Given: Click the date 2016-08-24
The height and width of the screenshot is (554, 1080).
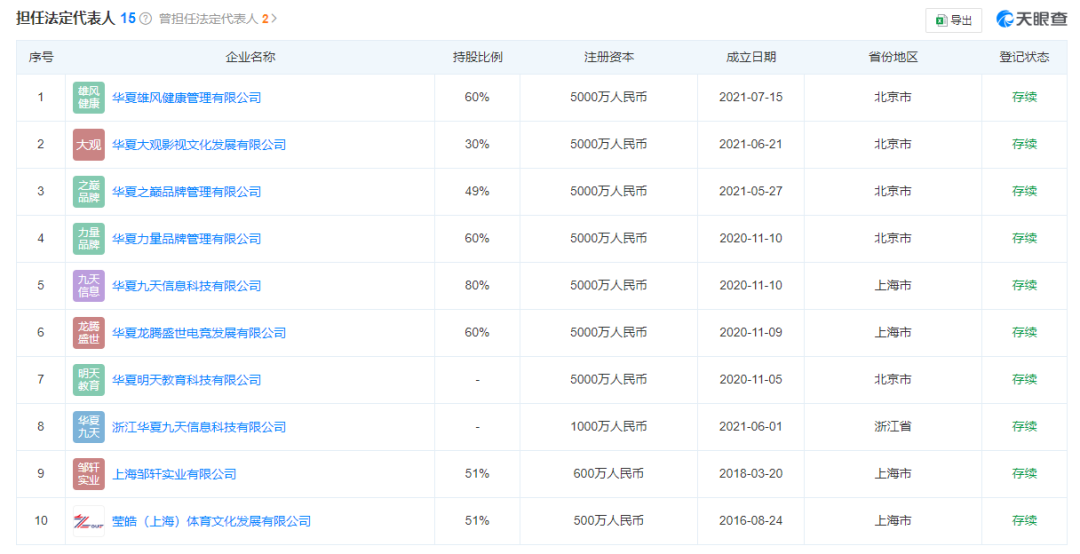Looking at the screenshot, I should click(751, 521).
